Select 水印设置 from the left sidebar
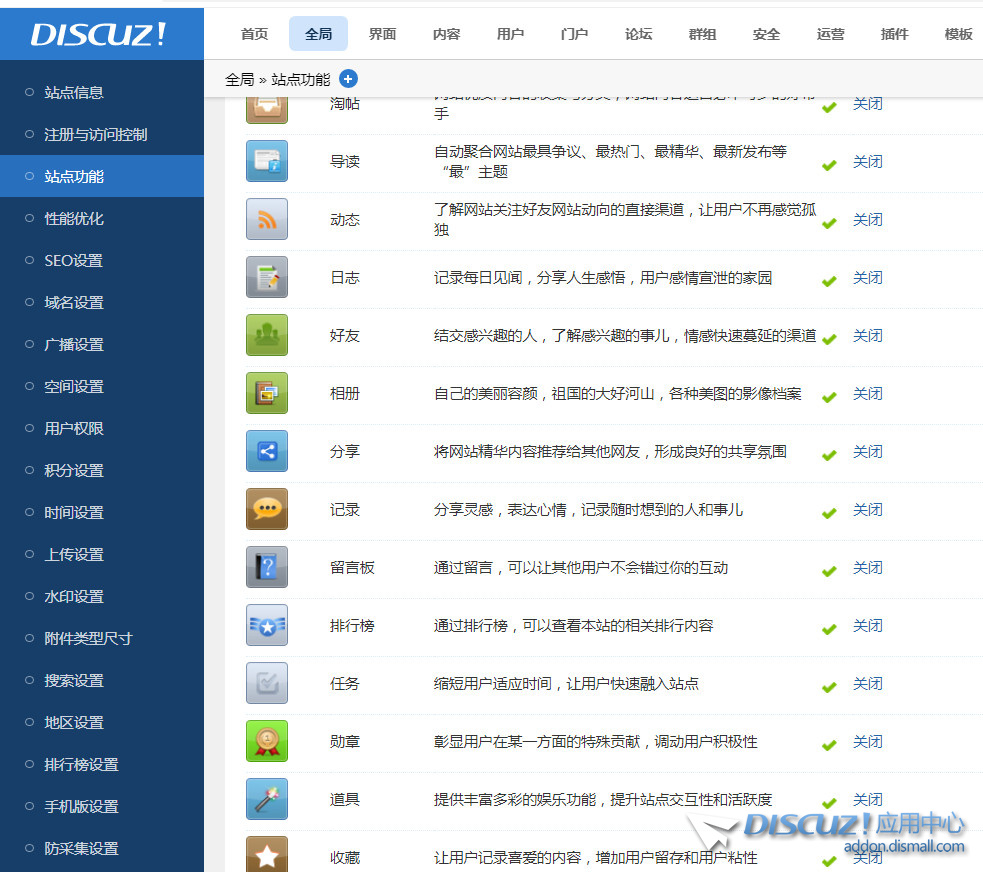This screenshot has width=983, height=872. pos(74,596)
